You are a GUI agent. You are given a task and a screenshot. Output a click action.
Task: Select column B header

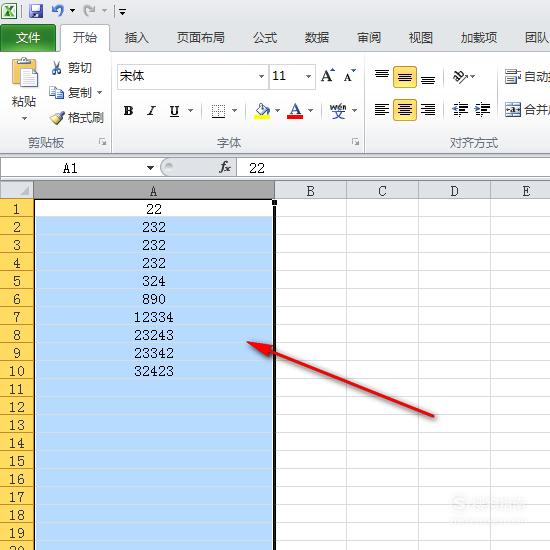point(310,191)
